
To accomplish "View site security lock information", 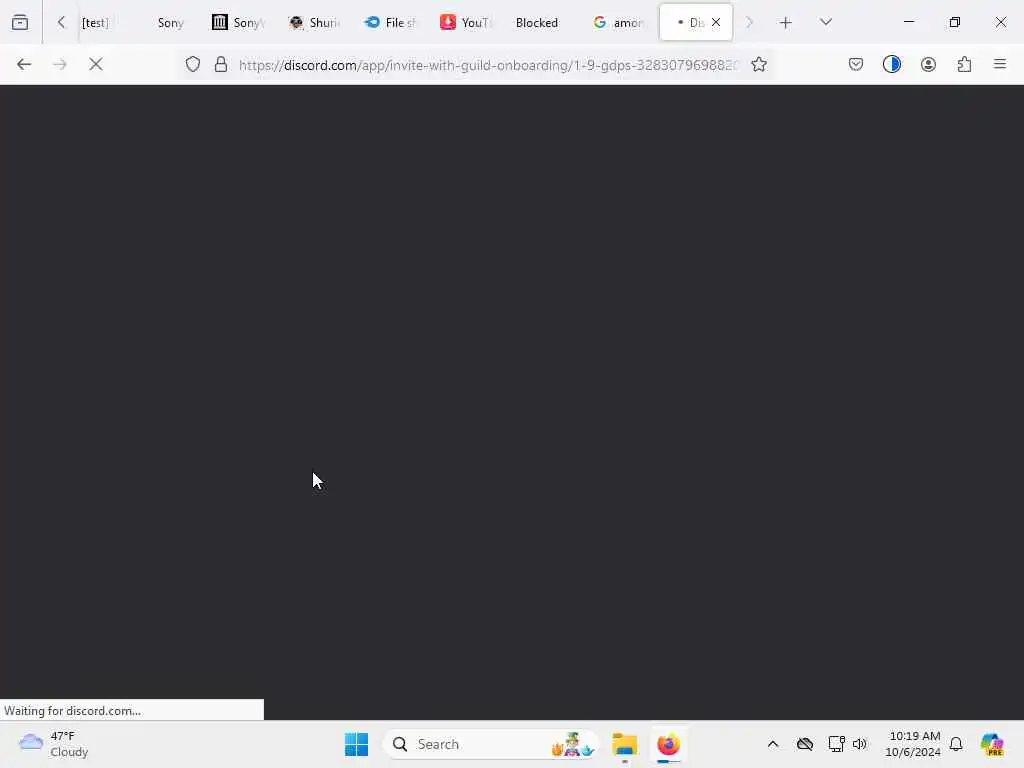I will [x=221, y=64].
